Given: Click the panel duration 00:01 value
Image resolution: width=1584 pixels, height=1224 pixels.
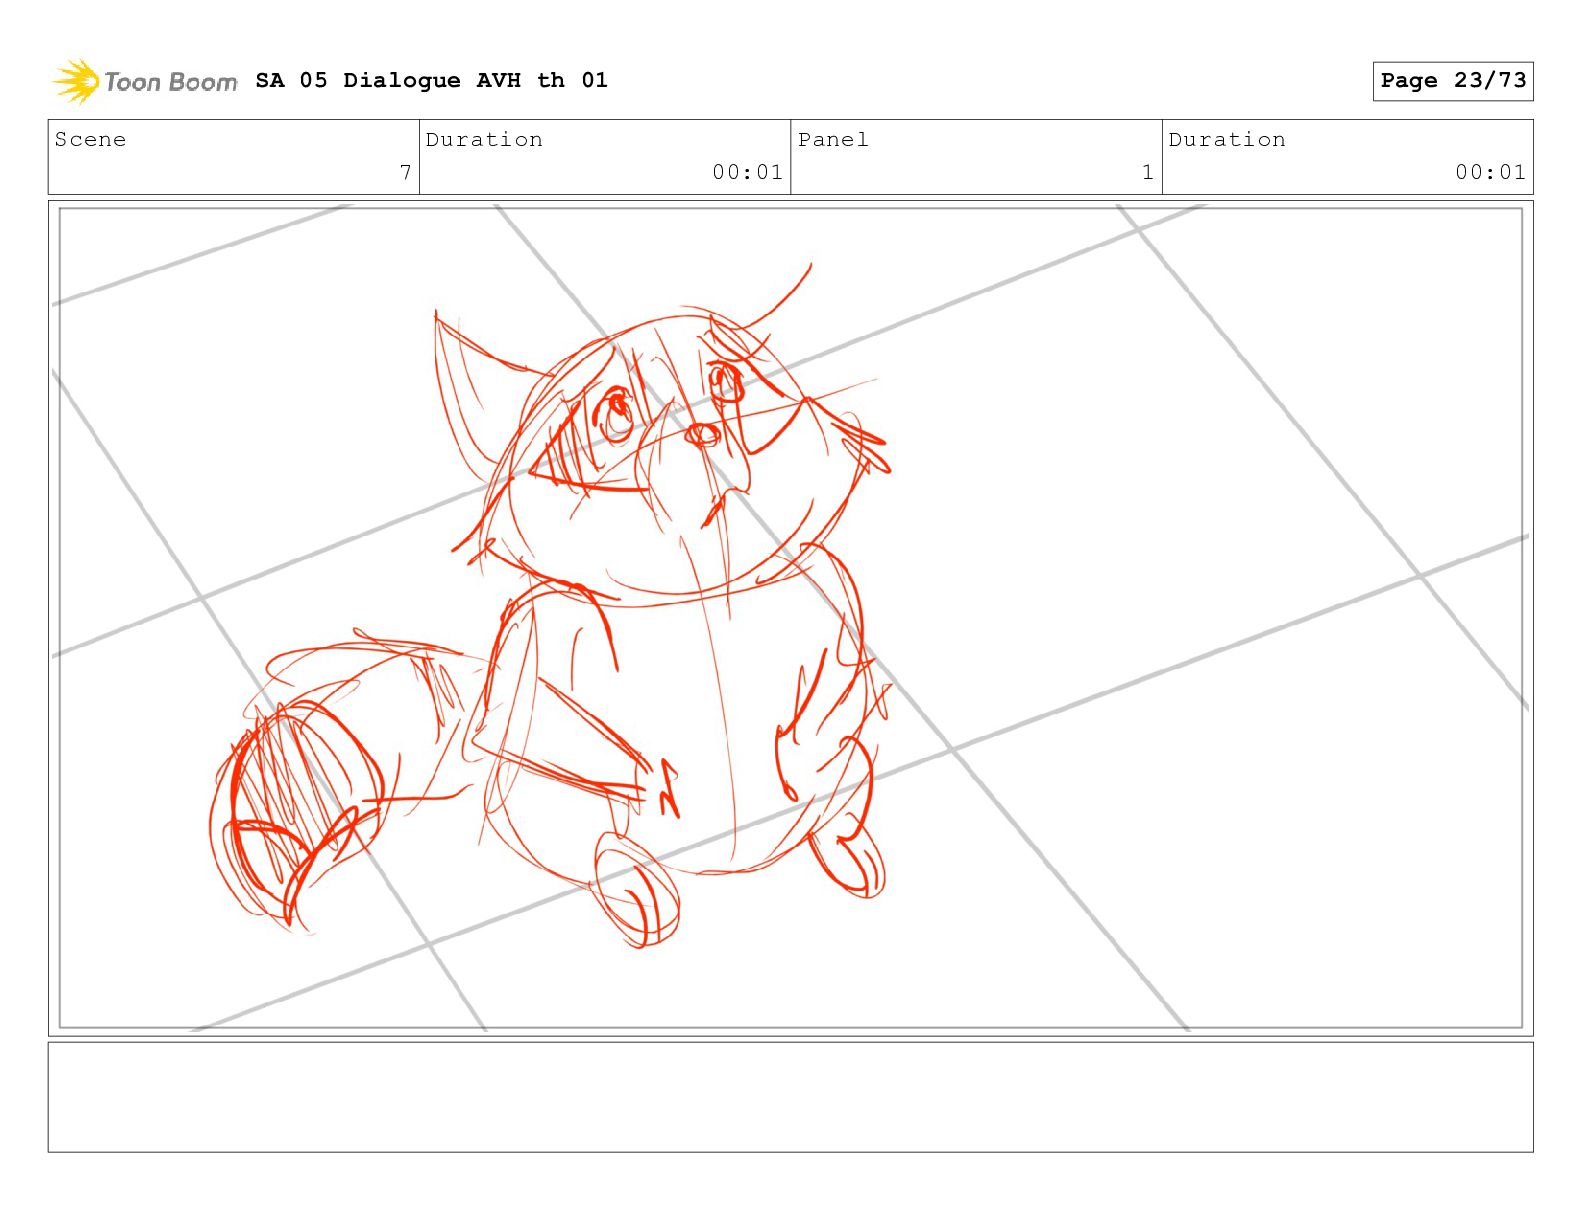Looking at the screenshot, I should pos(1490,172).
